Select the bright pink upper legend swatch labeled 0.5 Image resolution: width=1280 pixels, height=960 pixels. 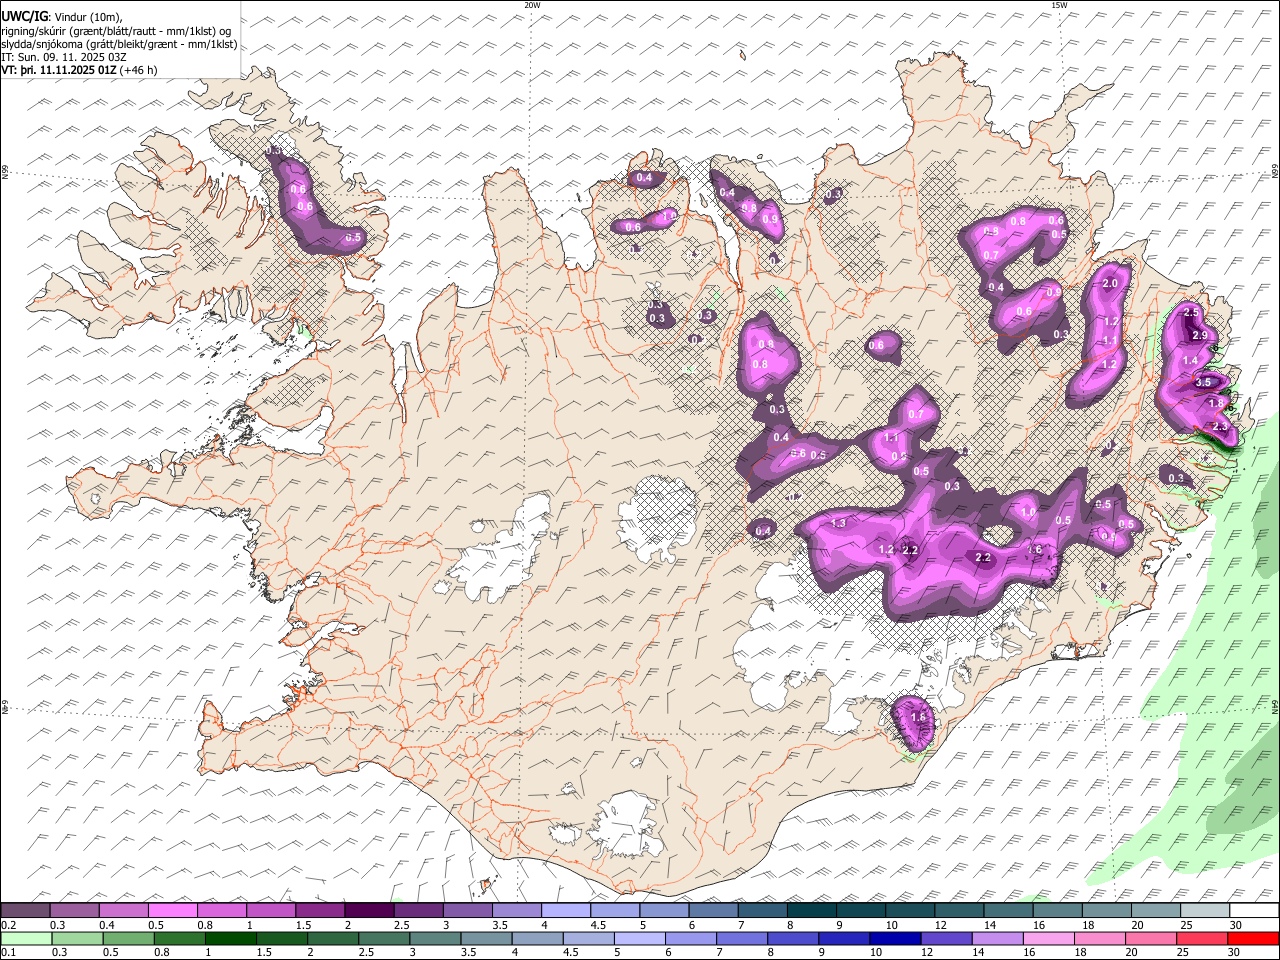(173, 911)
